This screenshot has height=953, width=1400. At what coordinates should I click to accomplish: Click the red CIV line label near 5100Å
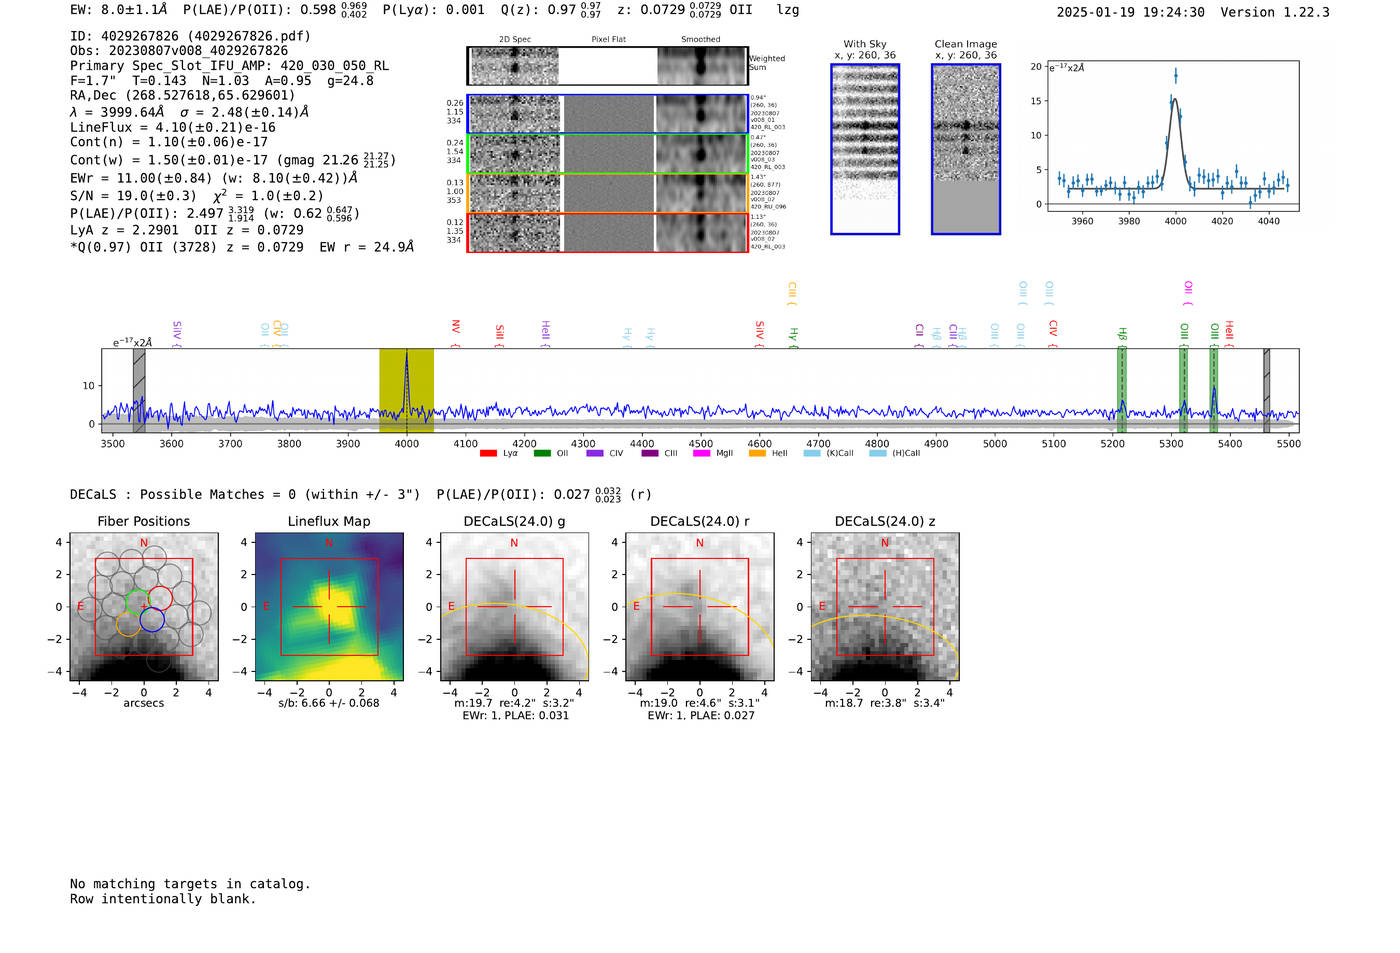[1053, 334]
